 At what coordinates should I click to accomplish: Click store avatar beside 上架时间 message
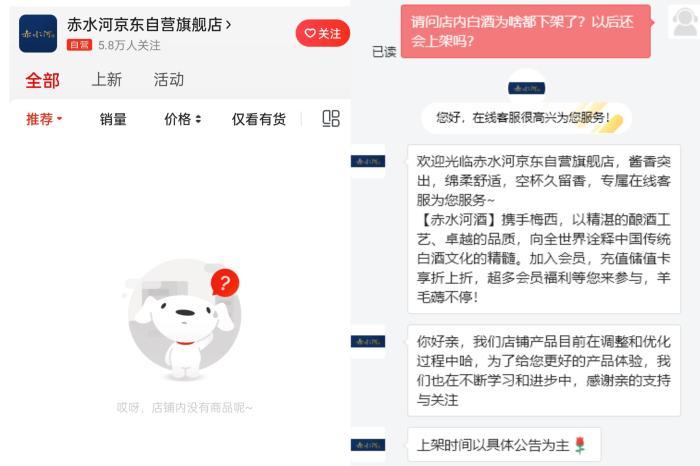tap(368, 445)
